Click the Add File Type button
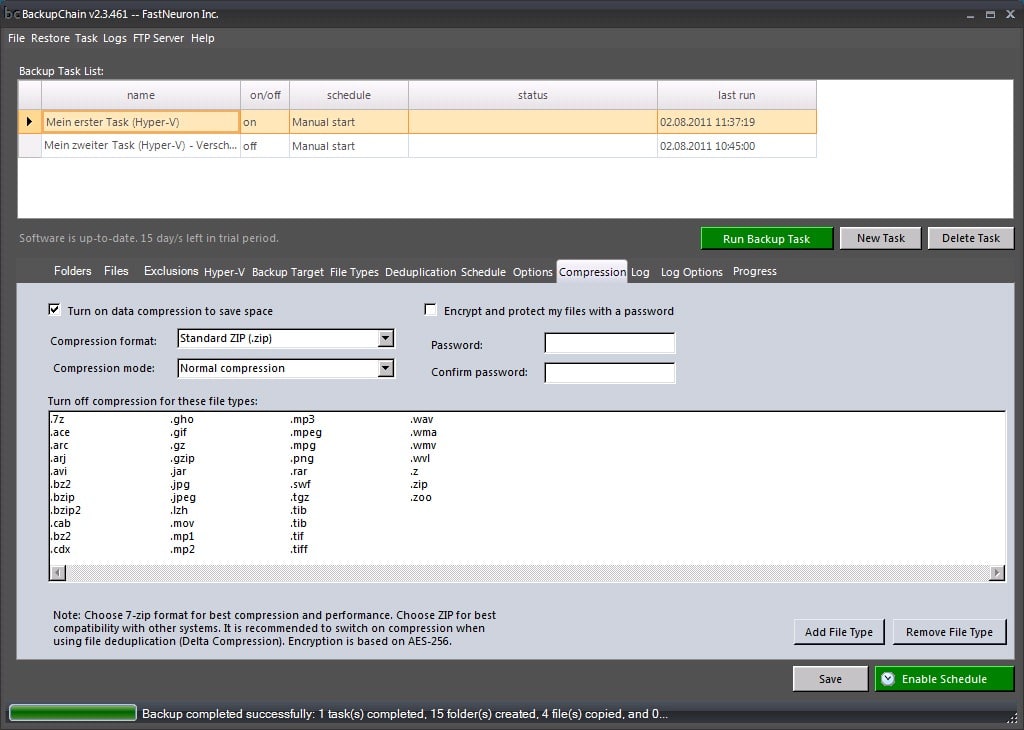Screen dimensions: 1024x730 (x=839, y=631)
